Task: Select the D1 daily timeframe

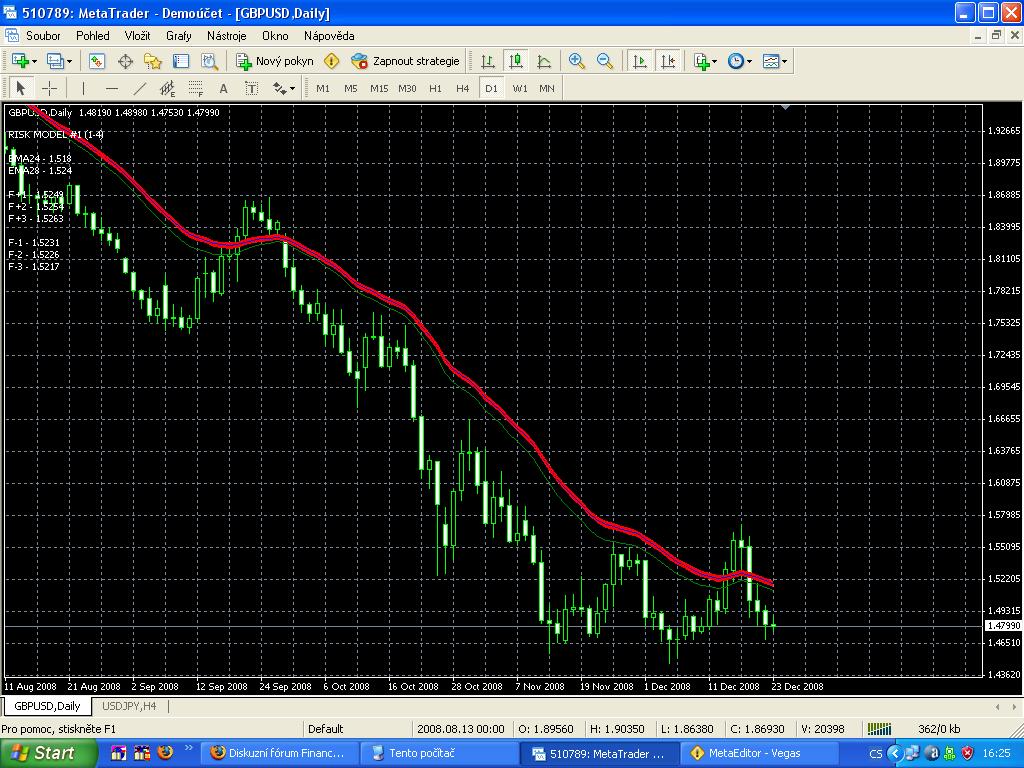Action: [x=491, y=88]
